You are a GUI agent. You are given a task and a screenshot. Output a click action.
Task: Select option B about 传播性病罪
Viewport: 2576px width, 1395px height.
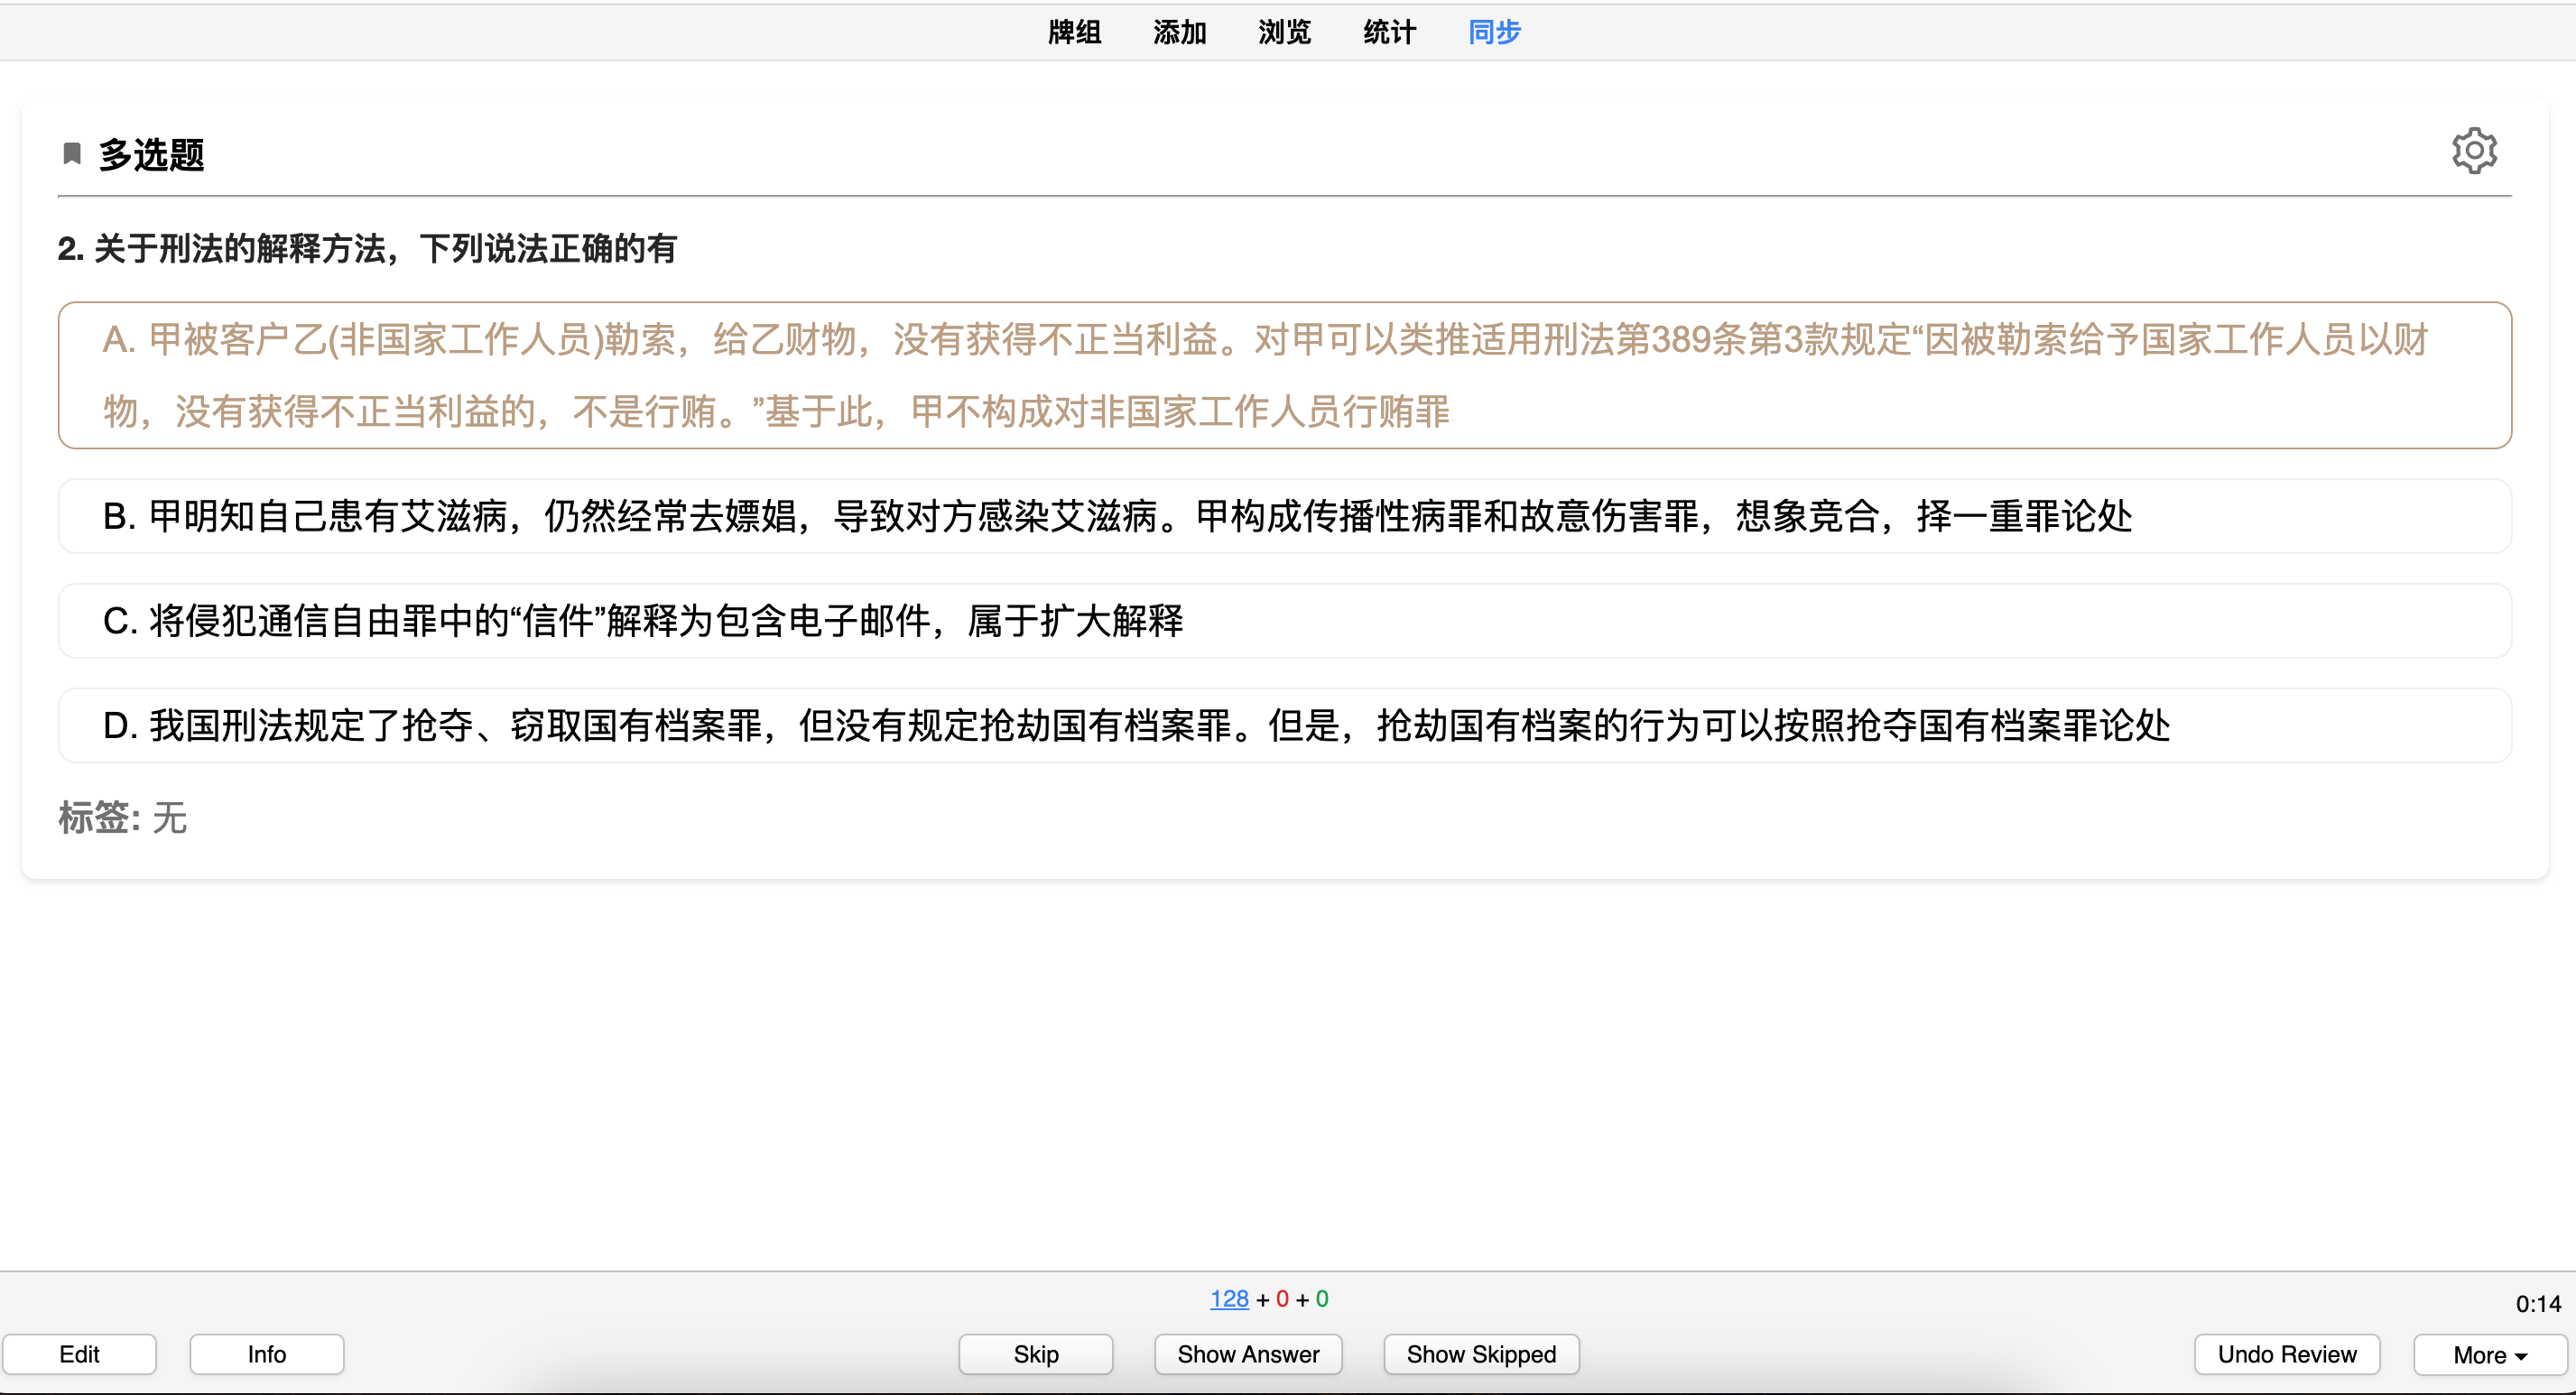point(1285,516)
